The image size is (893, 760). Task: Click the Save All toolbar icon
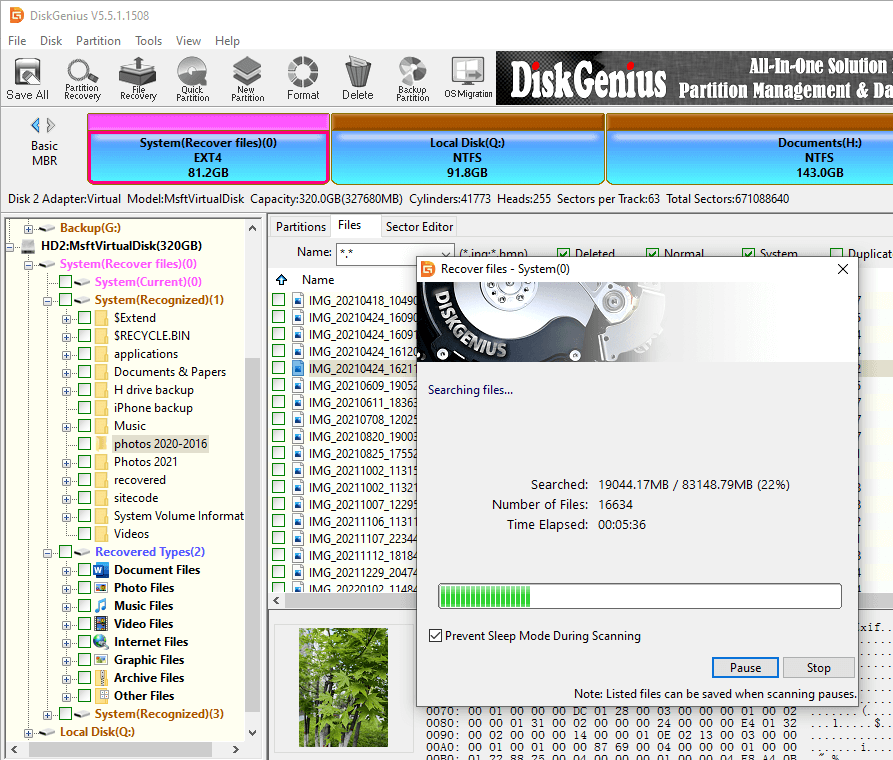[27, 79]
